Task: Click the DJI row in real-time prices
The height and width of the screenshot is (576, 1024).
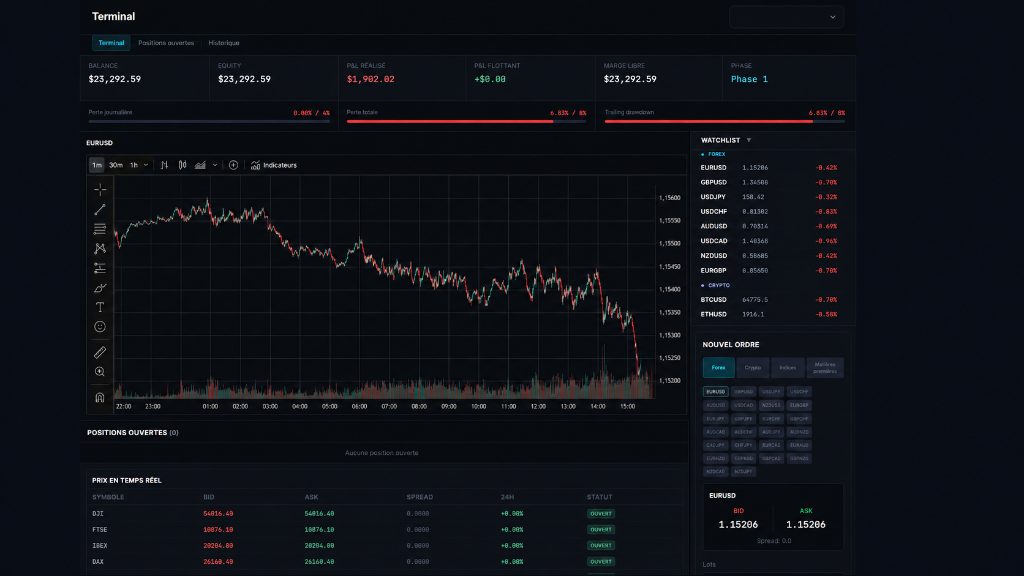Action: tap(385, 514)
